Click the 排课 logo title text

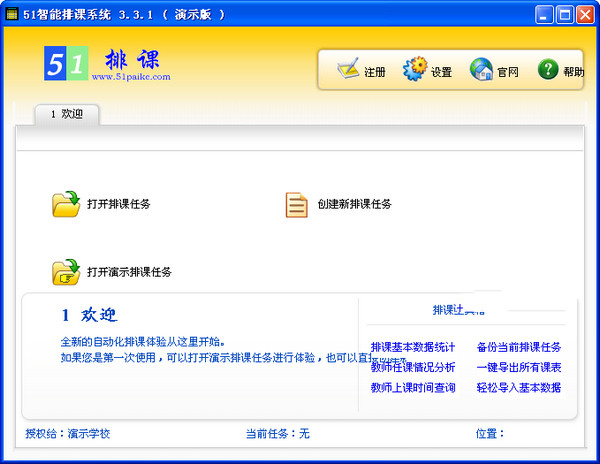click(132, 60)
